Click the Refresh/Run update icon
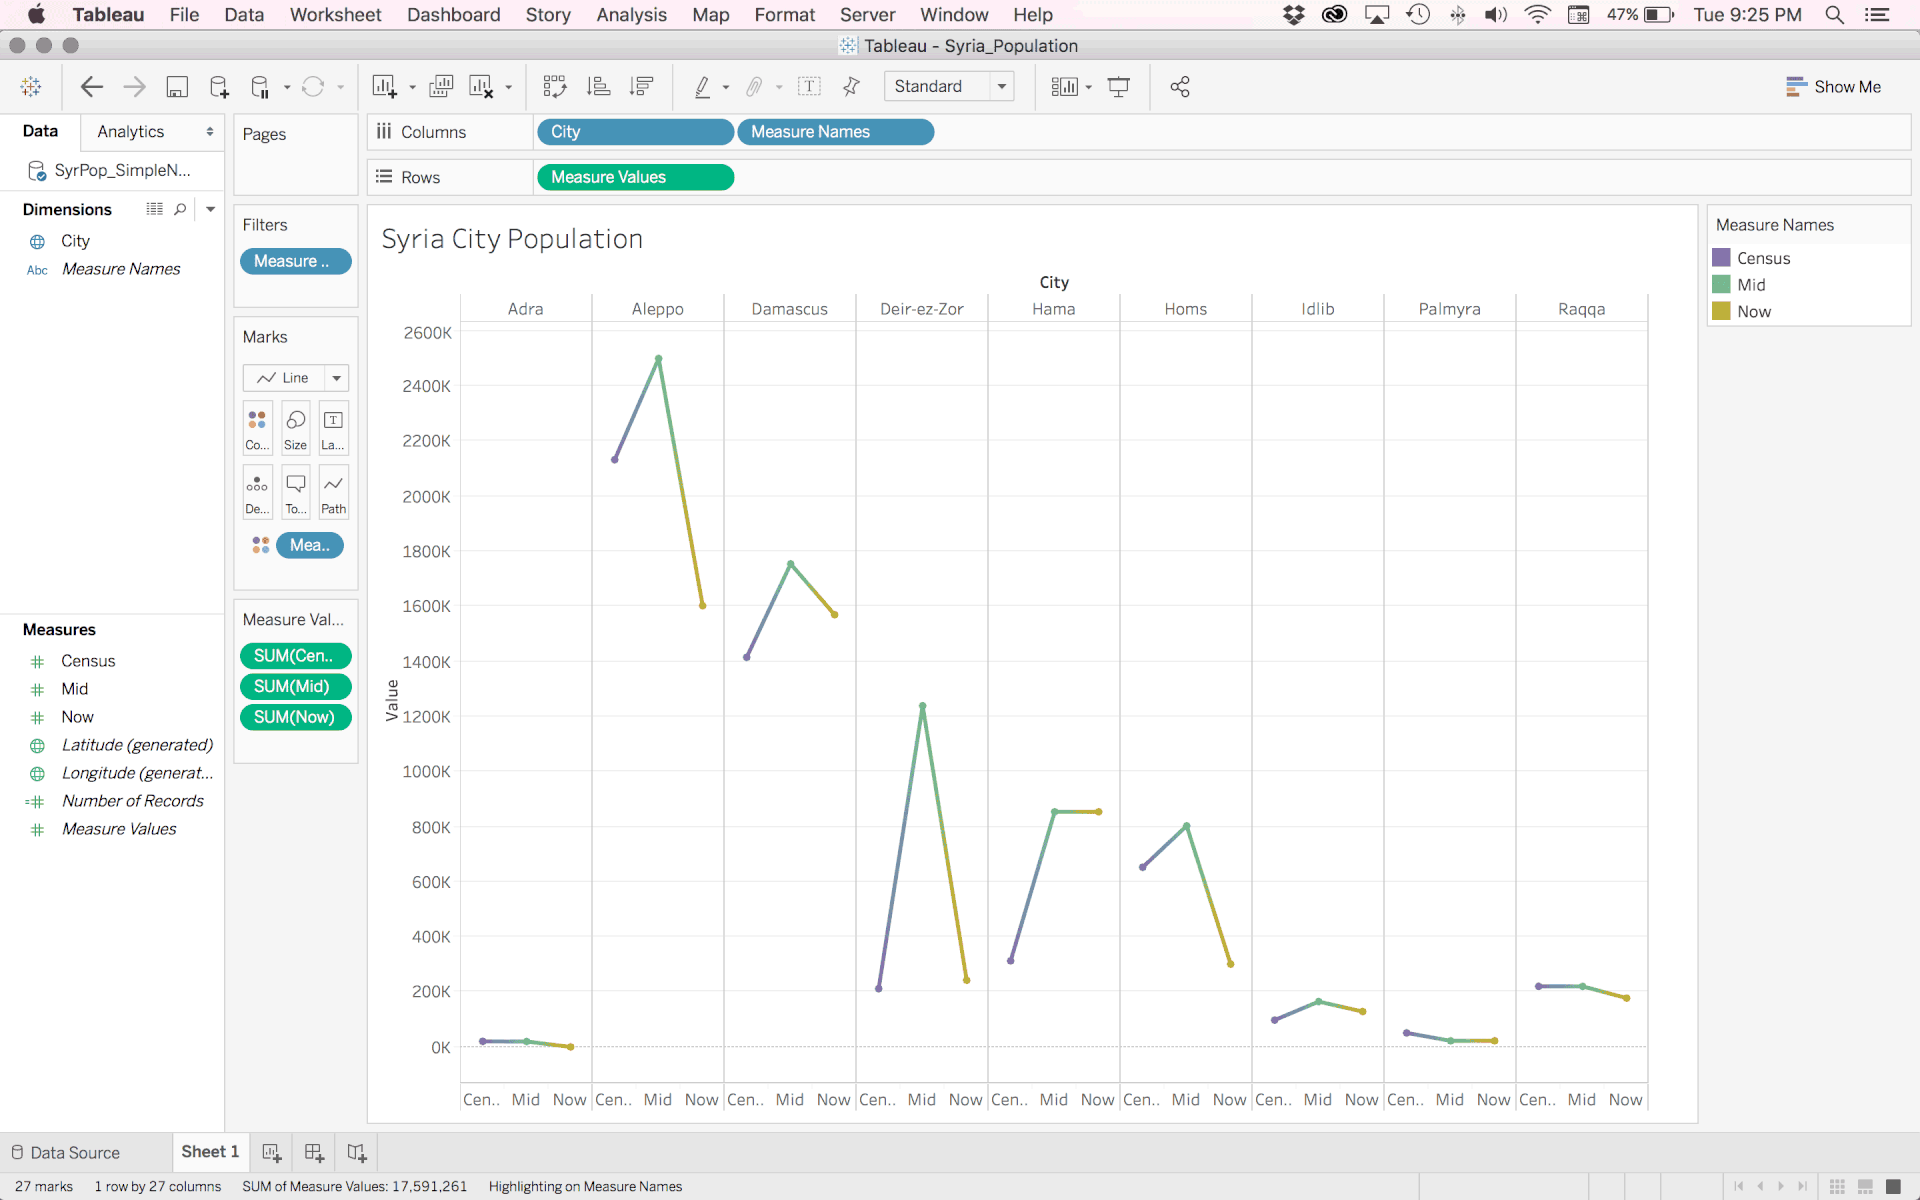 tap(313, 87)
